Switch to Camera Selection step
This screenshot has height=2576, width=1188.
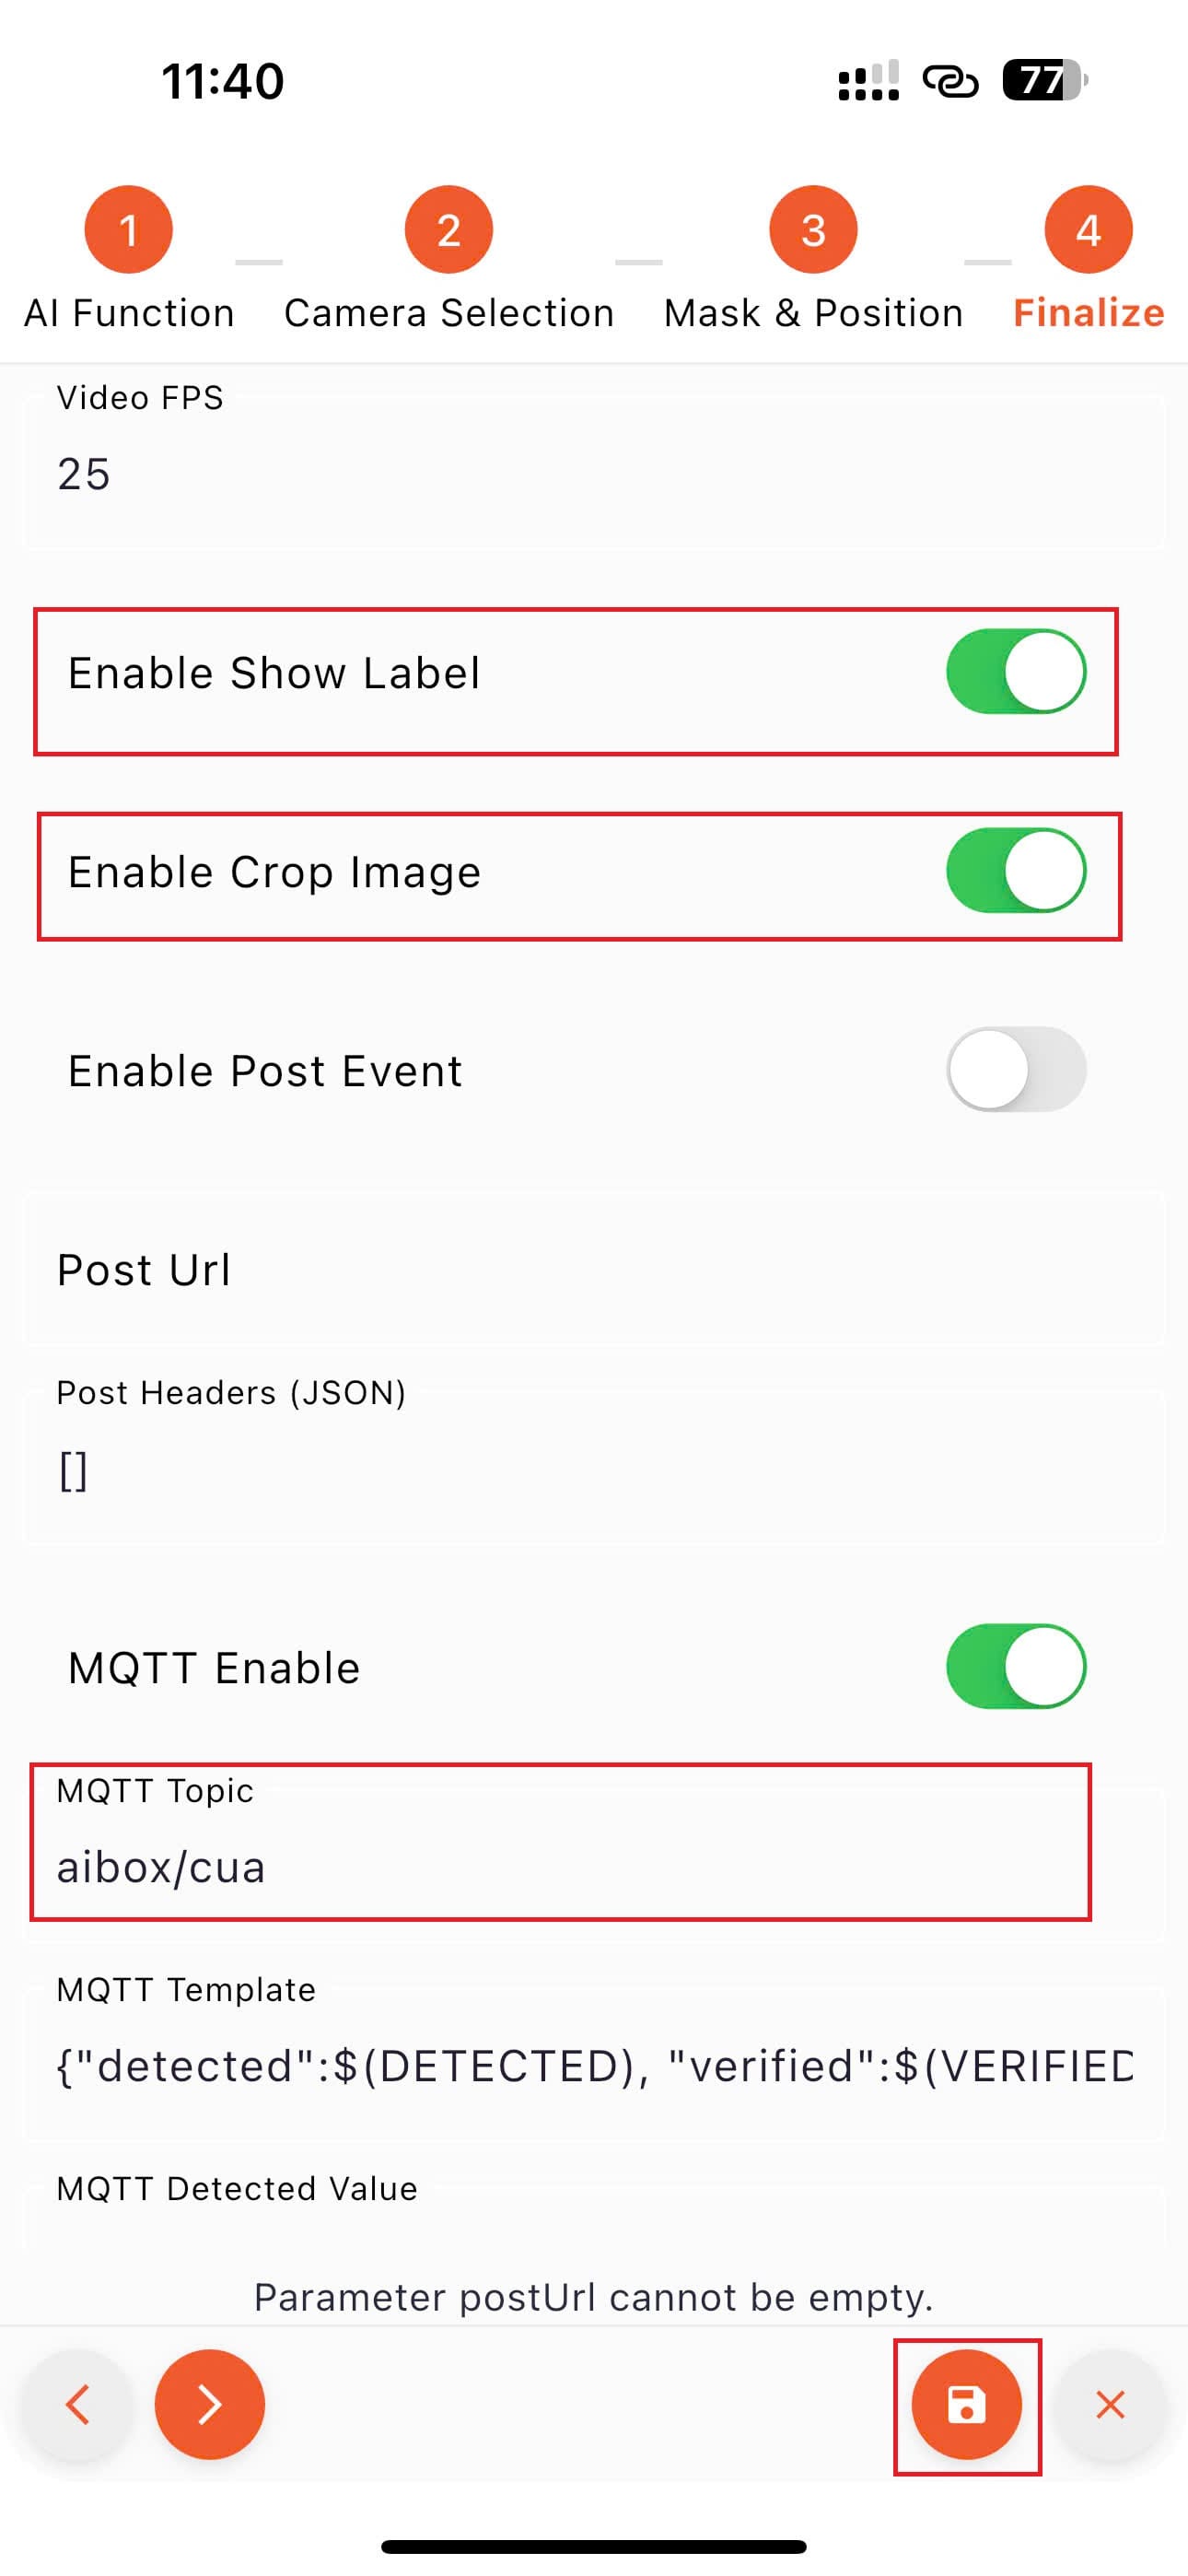(449, 313)
